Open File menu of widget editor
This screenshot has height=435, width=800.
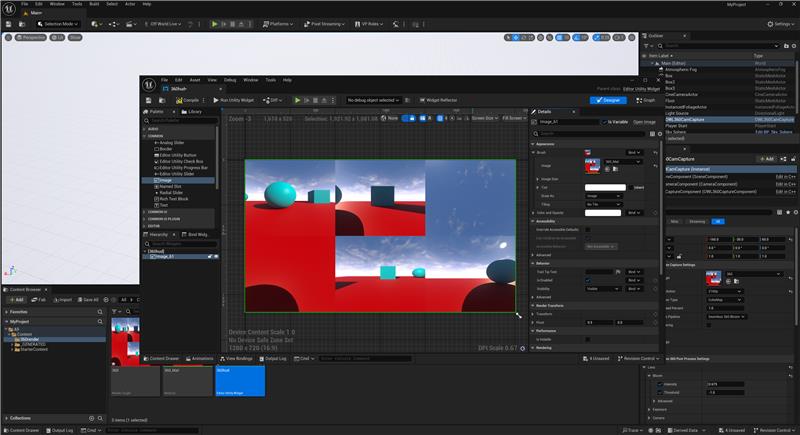pos(164,80)
